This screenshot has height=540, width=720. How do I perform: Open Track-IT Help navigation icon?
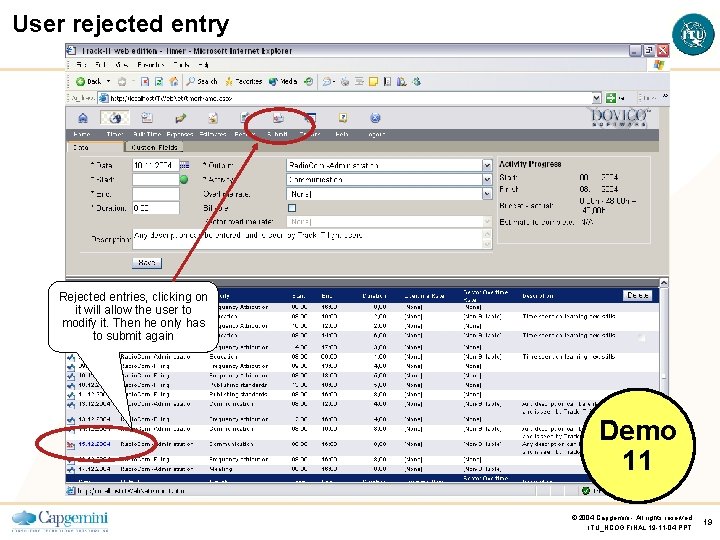(343, 118)
